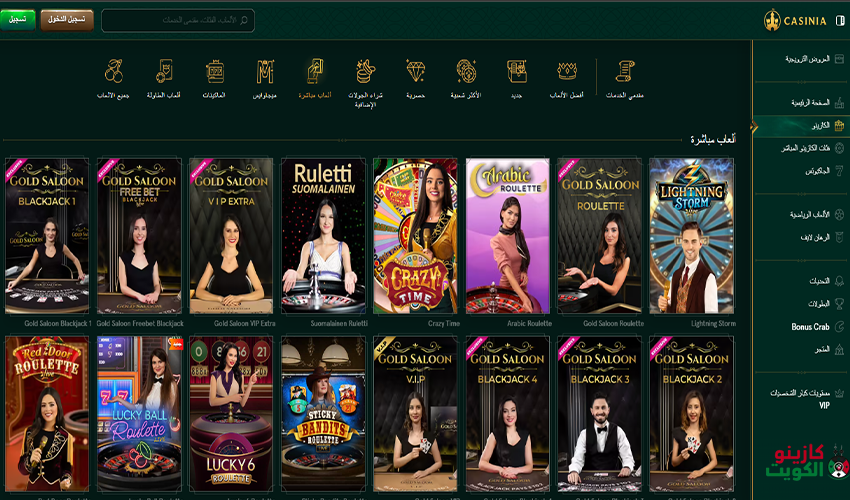Open the slot machines category icon
The width and height of the screenshot is (850, 500).
pyautogui.click(x=214, y=72)
